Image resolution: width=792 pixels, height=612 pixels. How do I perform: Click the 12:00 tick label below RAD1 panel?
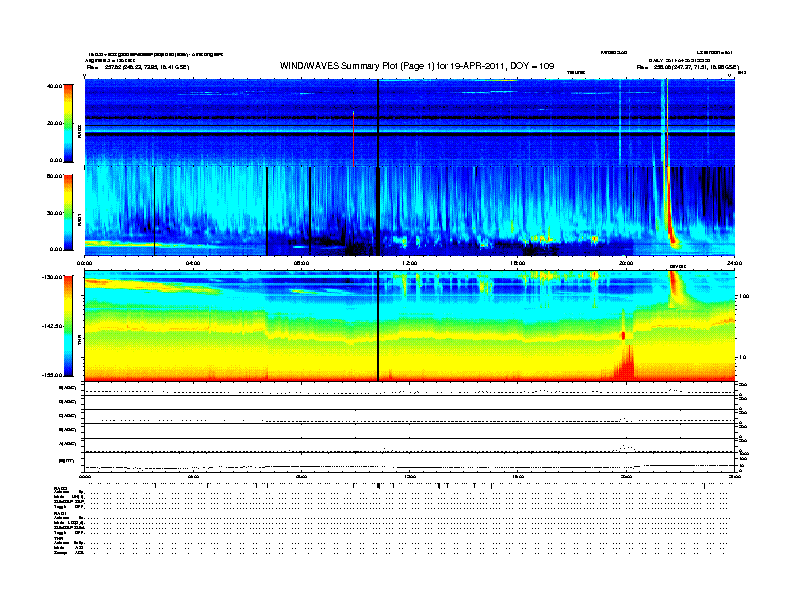410,263
